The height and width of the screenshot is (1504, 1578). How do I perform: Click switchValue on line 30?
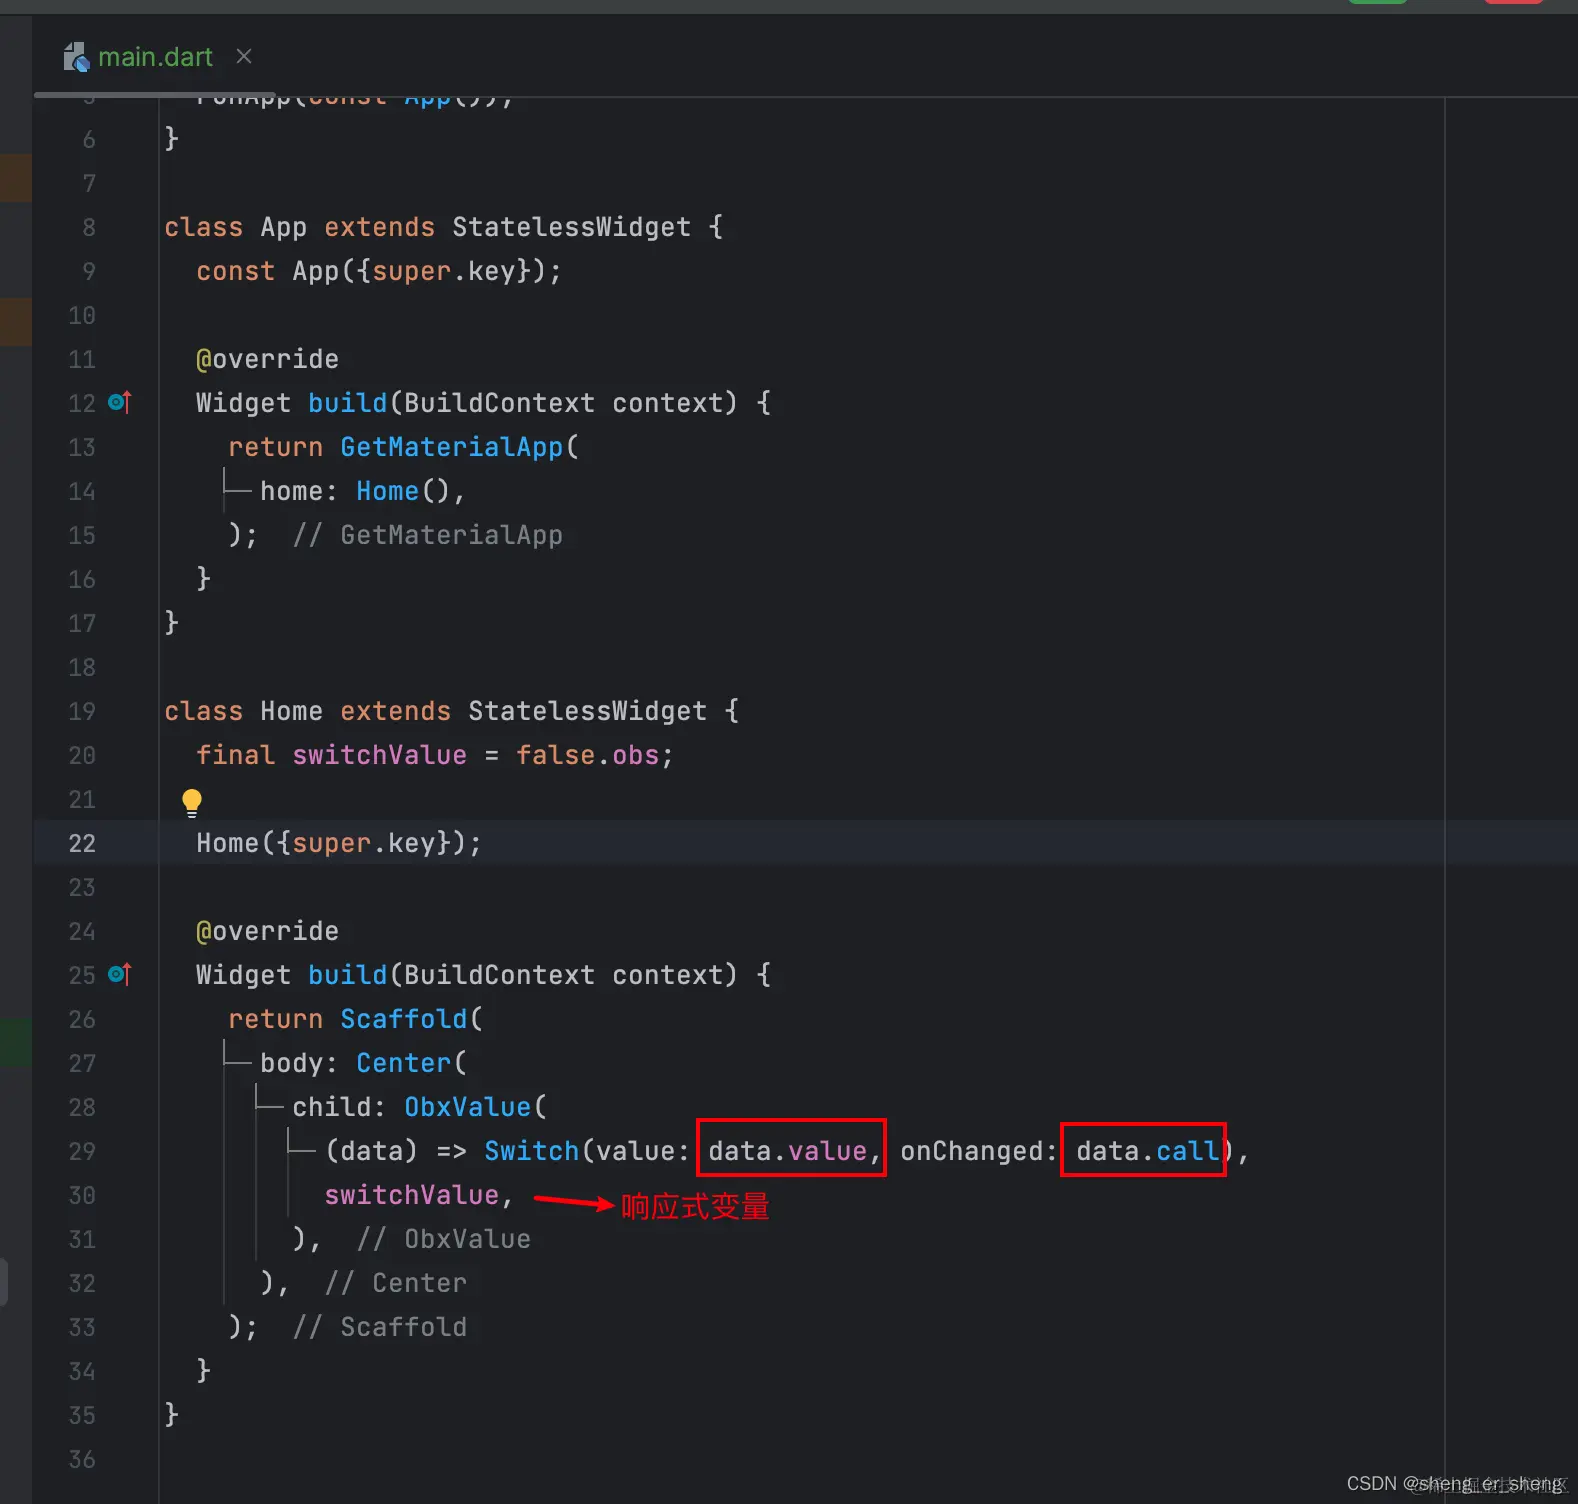[412, 1195]
